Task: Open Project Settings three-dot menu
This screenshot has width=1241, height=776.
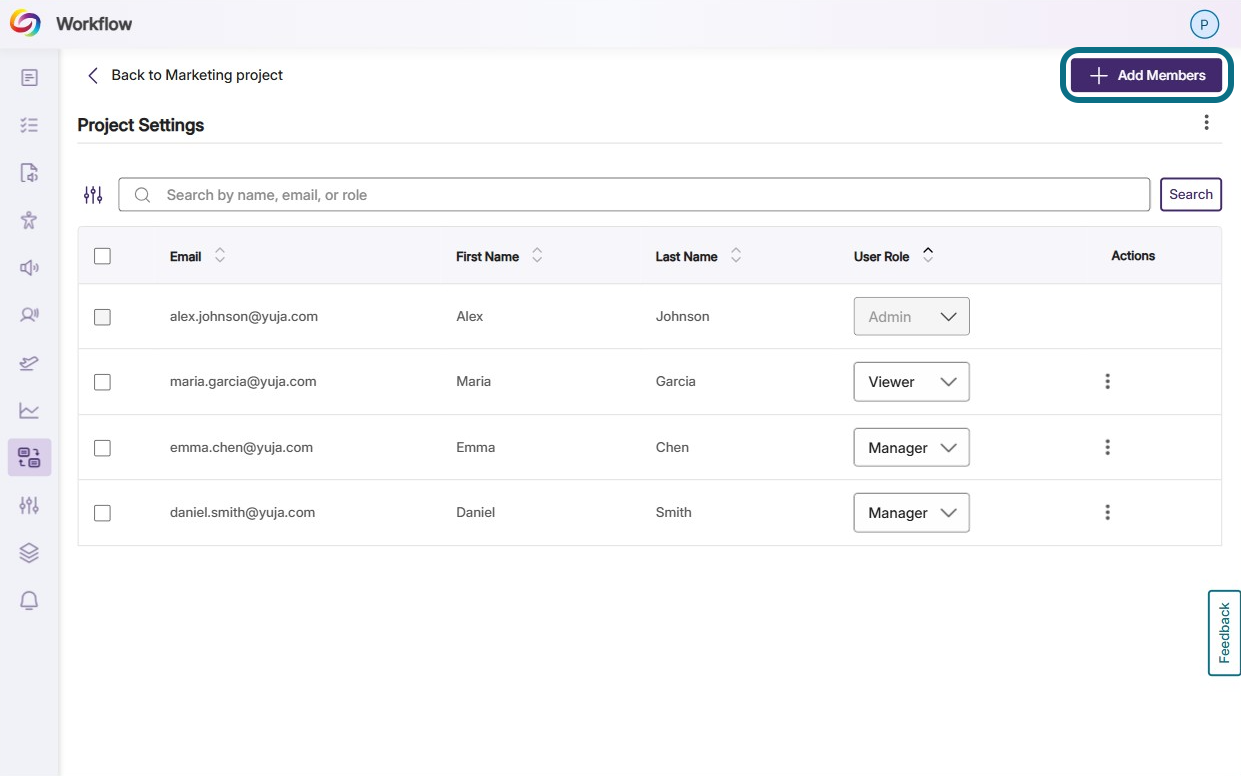Action: pyautogui.click(x=1206, y=122)
